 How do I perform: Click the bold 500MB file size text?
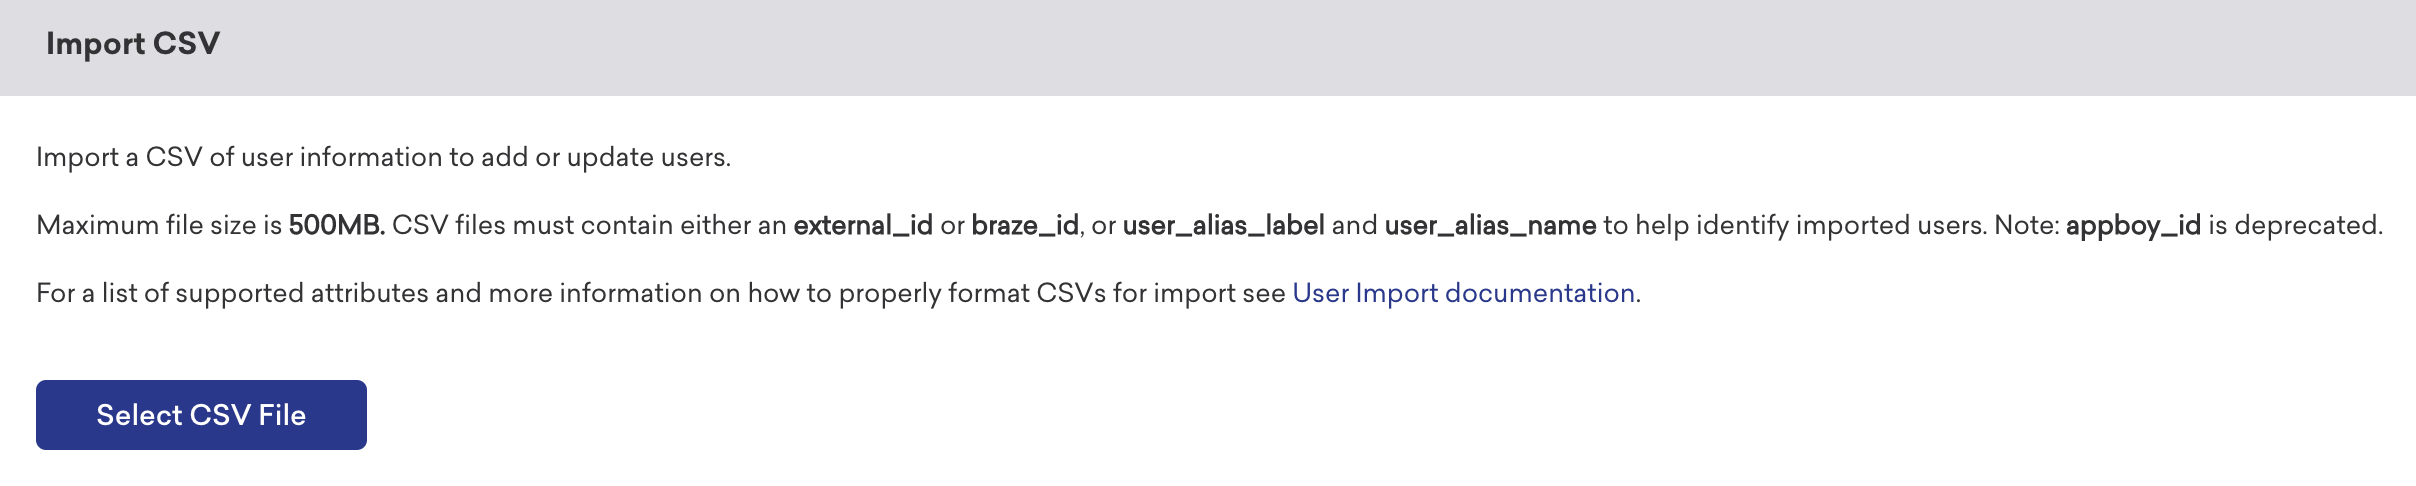[336, 225]
